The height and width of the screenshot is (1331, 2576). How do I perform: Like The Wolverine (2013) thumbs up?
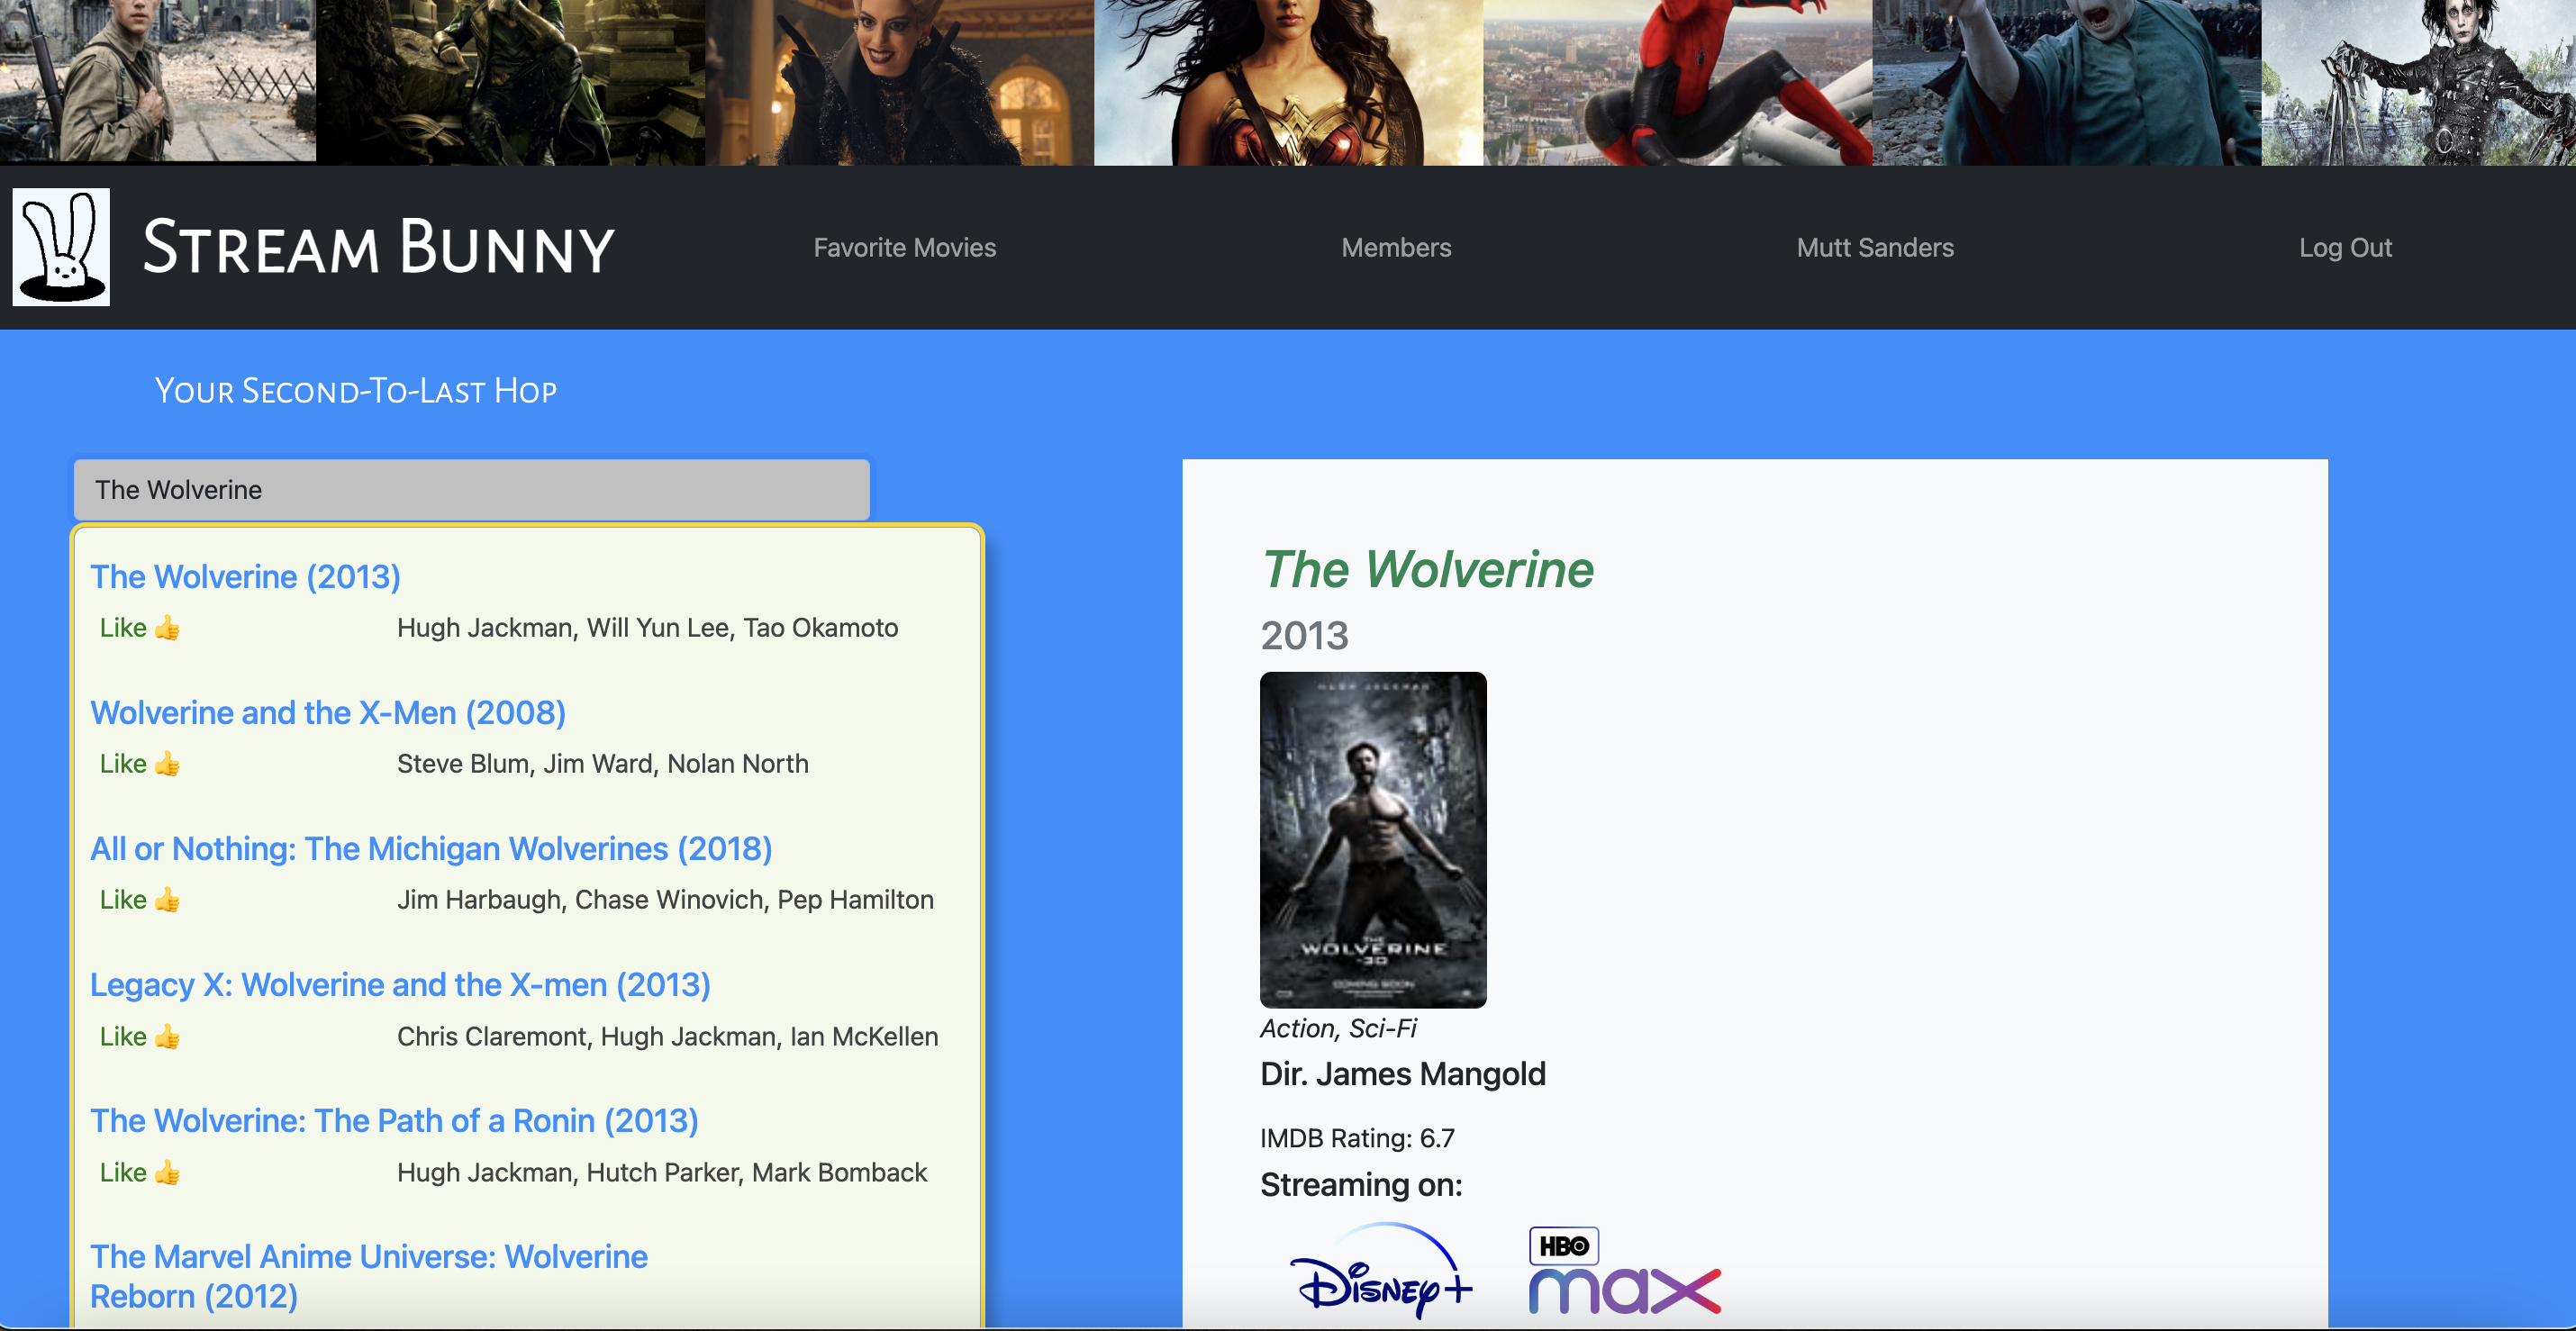pos(140,628)
